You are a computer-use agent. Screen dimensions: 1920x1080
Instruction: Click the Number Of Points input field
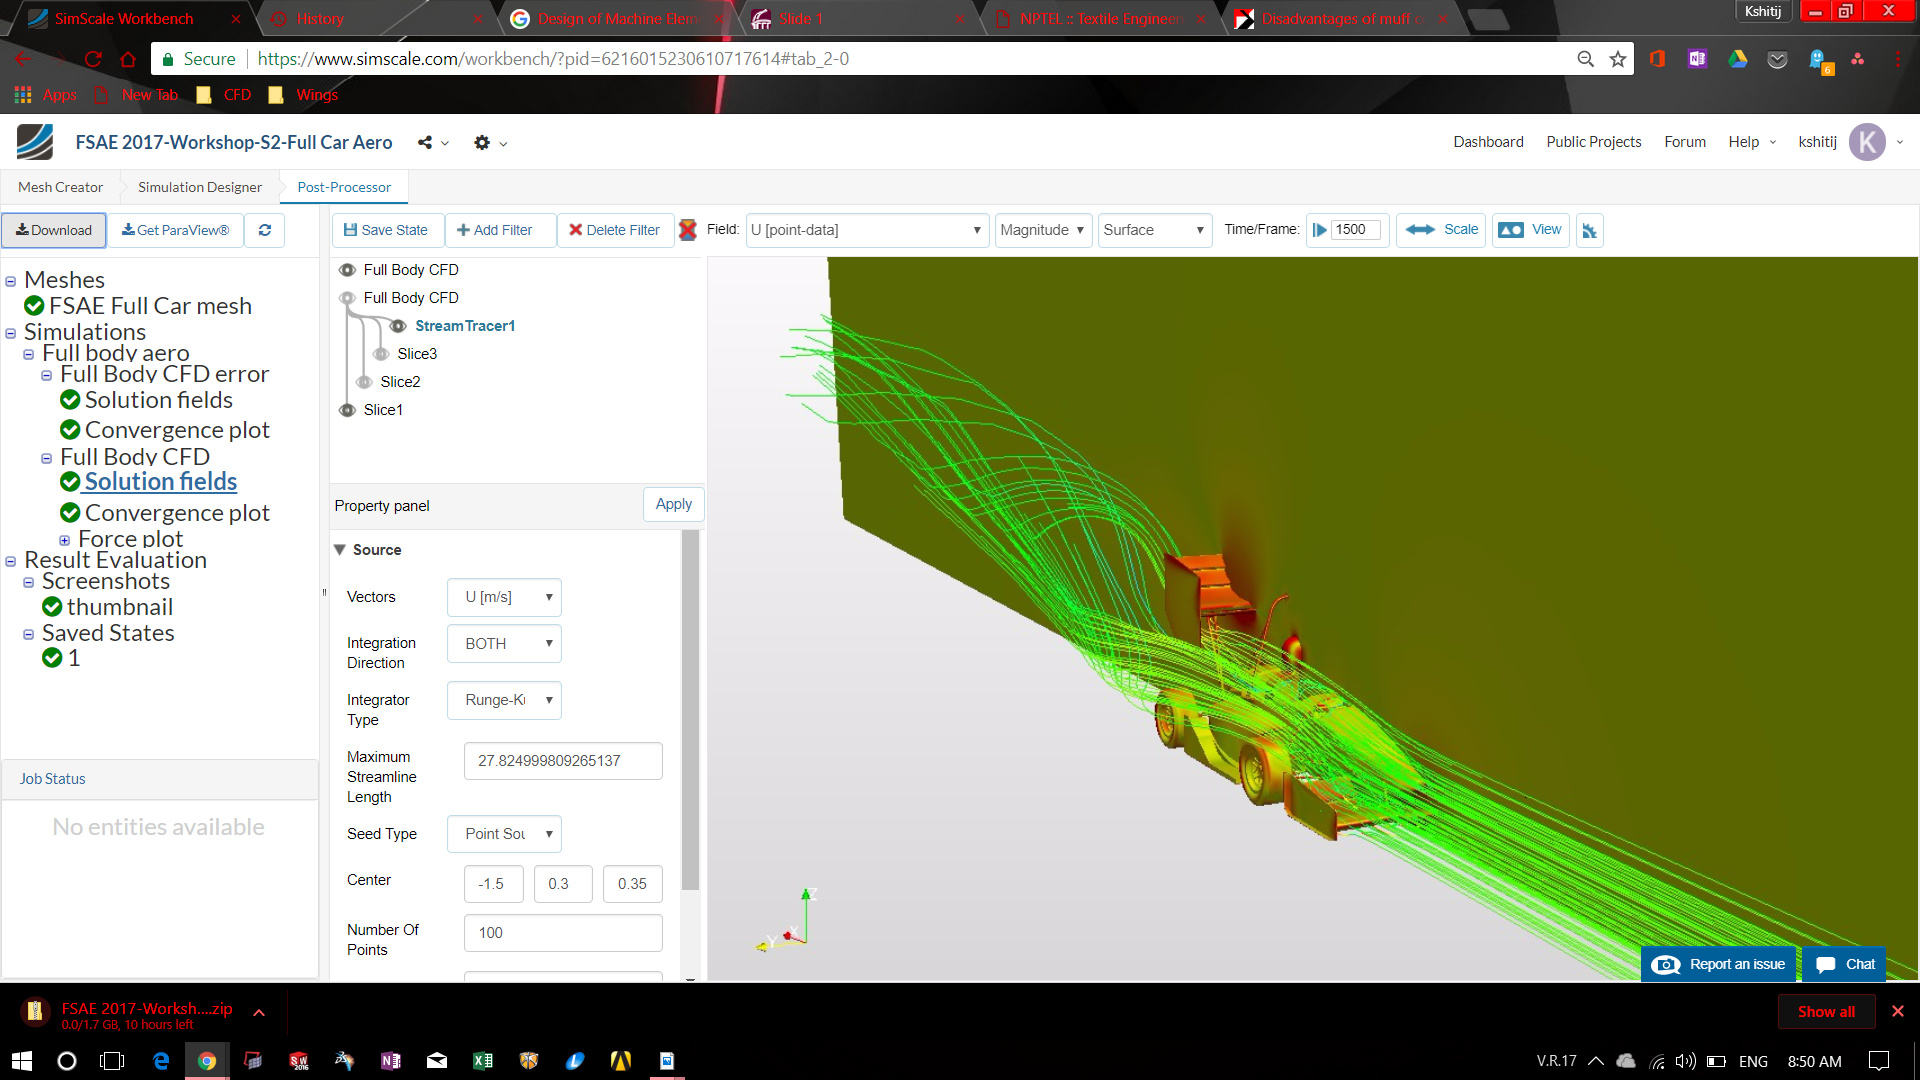(x=562, y=933)
